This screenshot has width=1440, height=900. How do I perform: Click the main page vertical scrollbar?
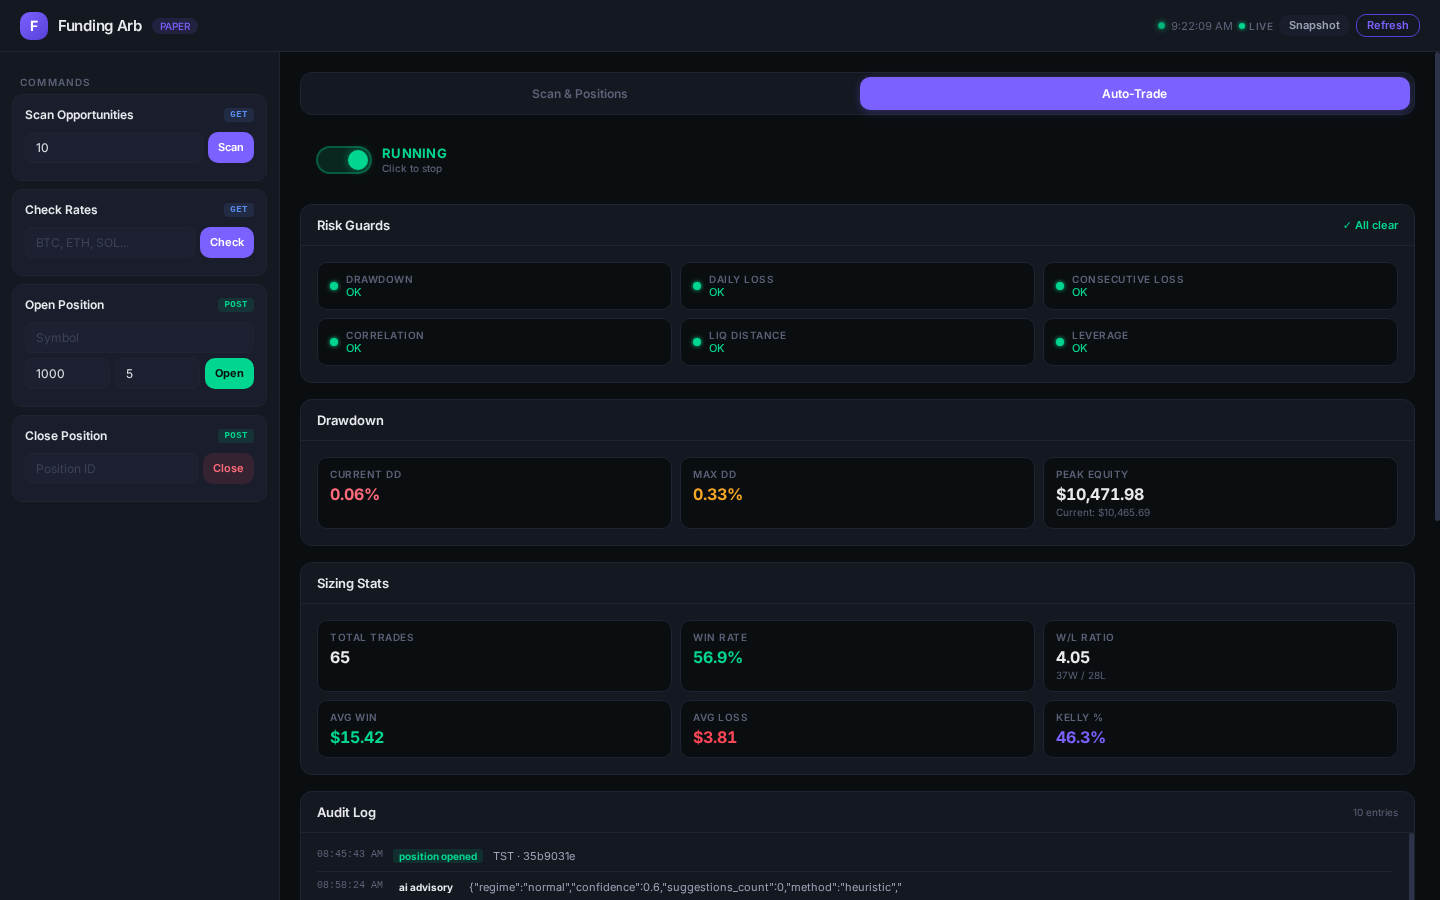(x=1437, y=286)
